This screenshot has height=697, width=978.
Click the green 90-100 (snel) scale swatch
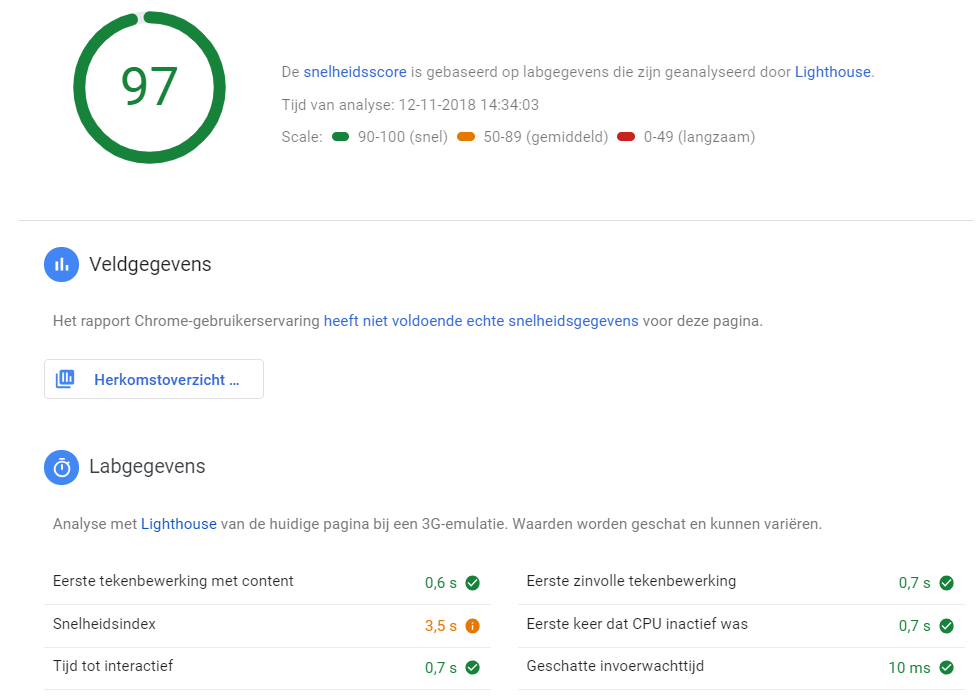pyautogui.click(x=341, y=137)
